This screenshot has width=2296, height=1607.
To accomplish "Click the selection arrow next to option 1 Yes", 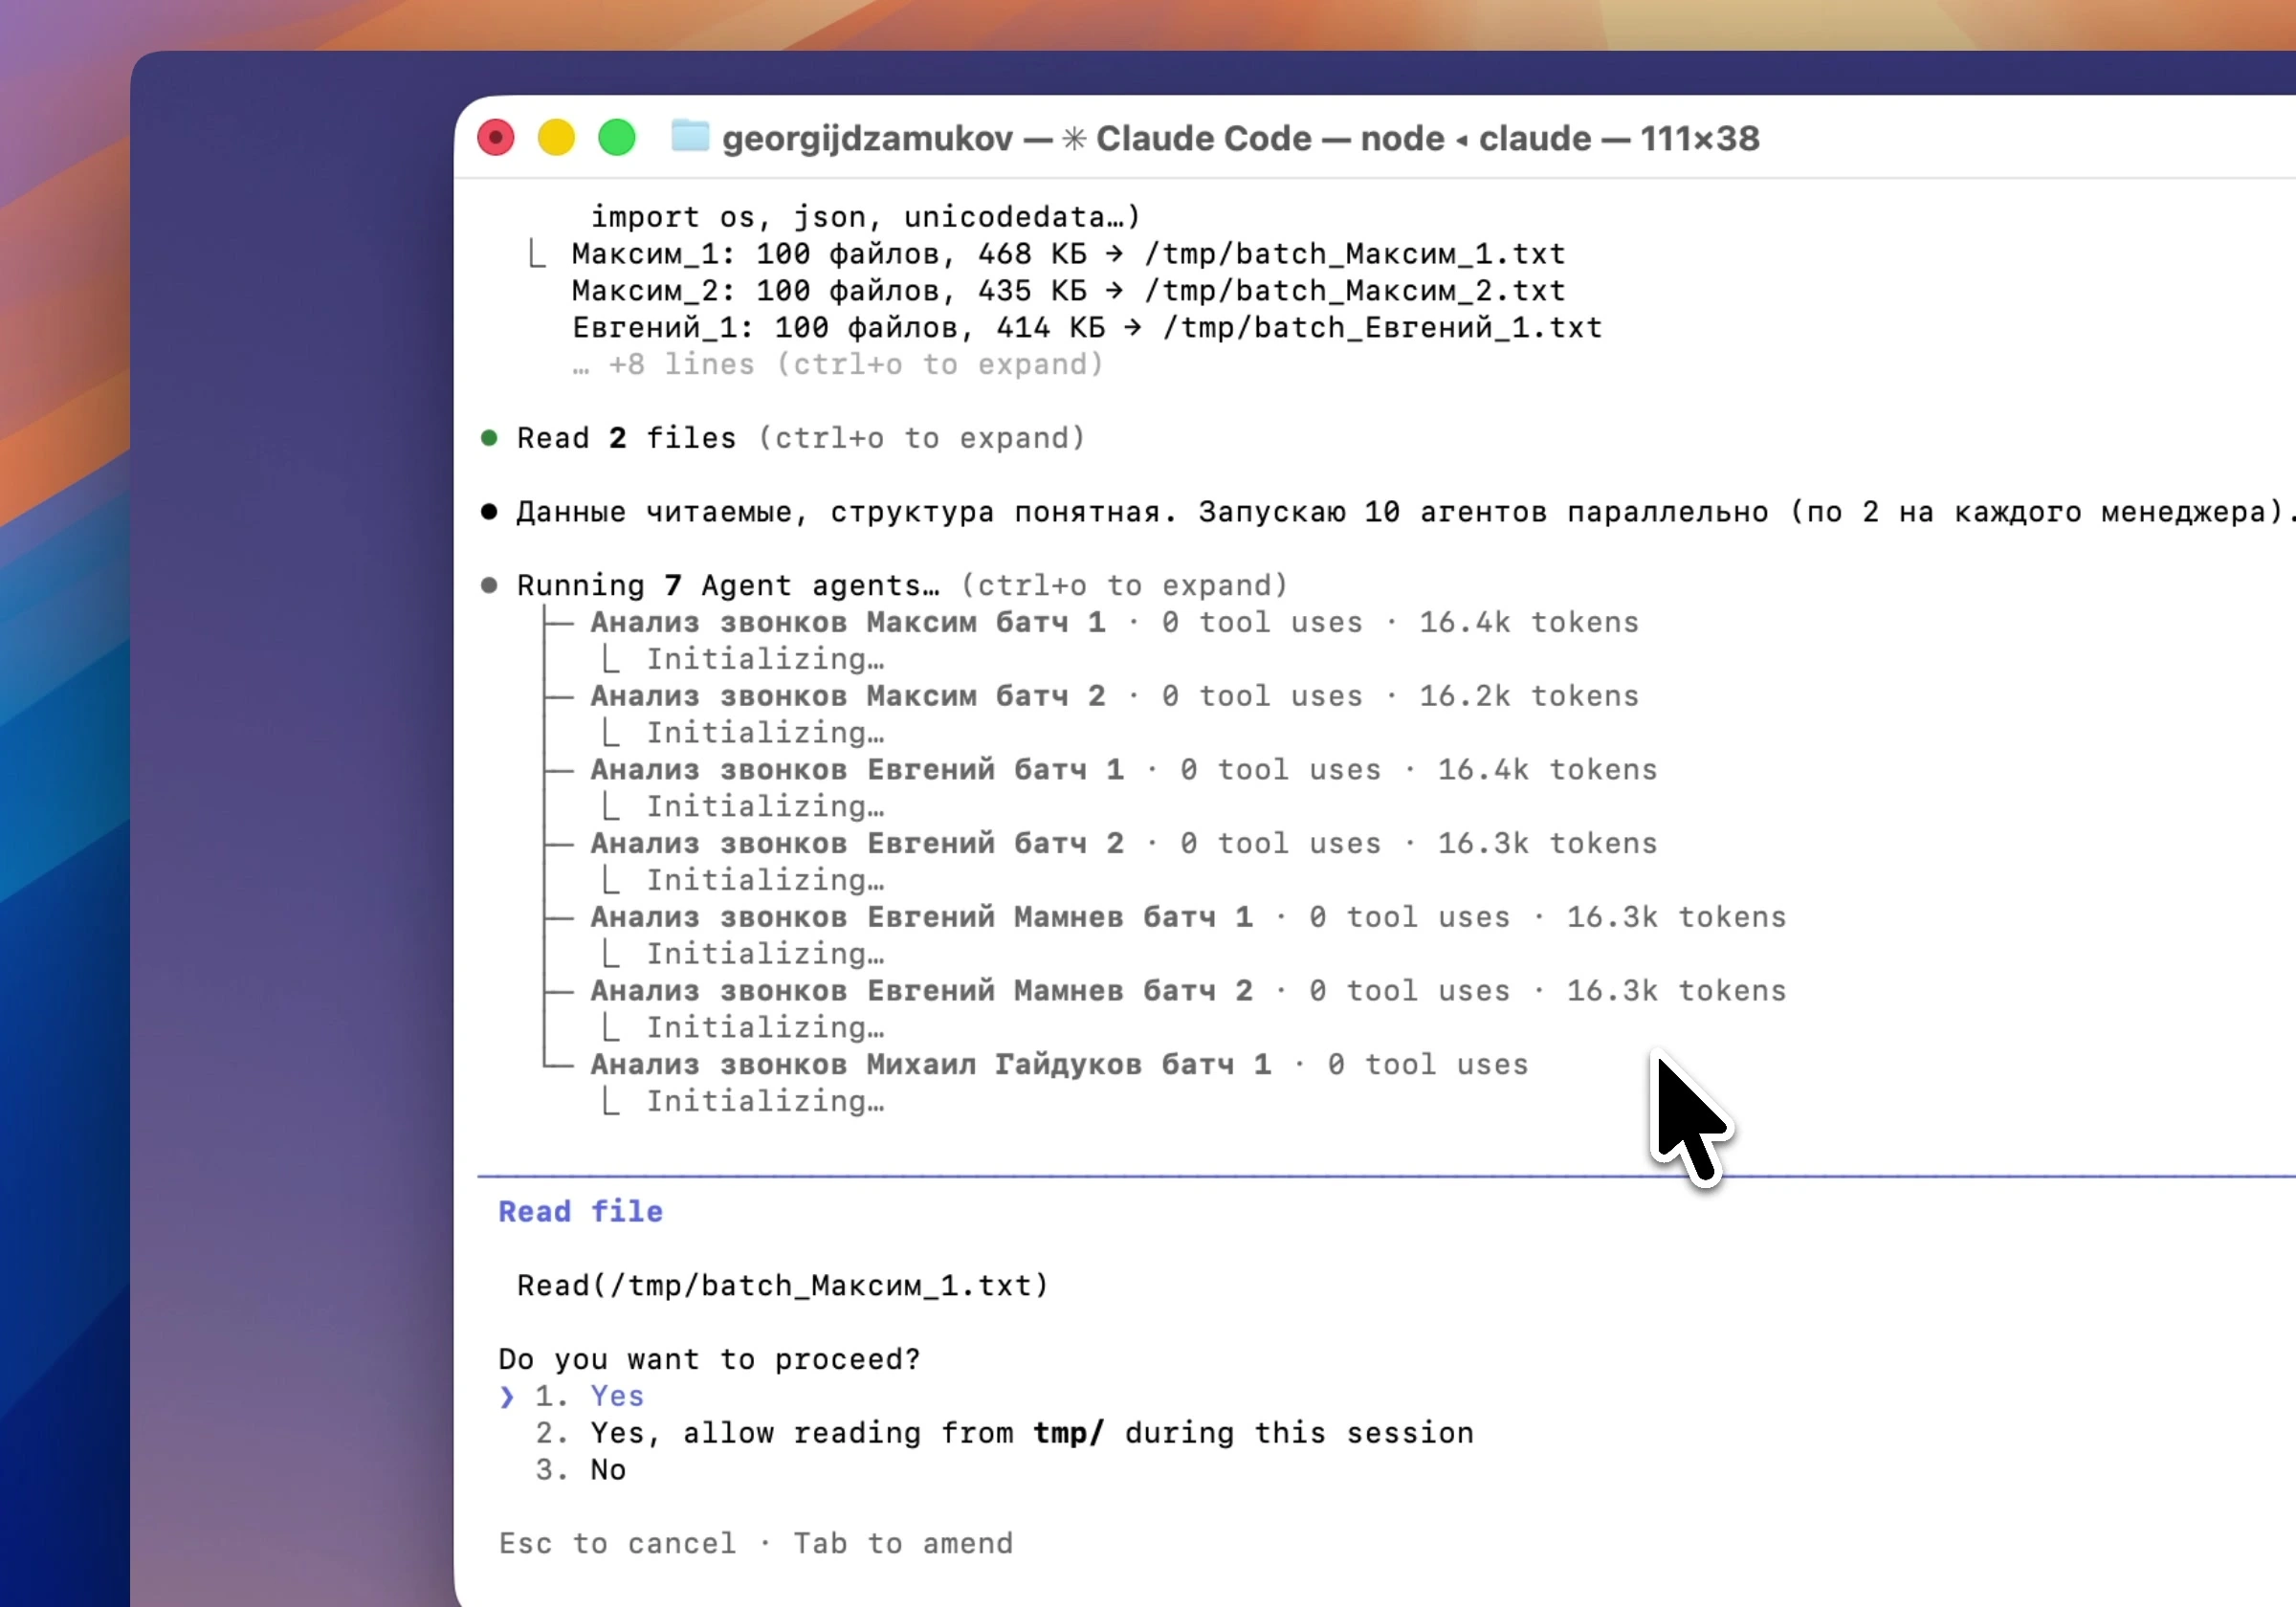I will coord(507,1397).
